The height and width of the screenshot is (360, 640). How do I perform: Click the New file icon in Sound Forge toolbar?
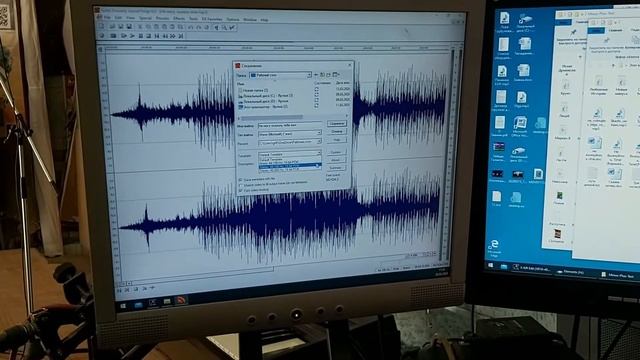tap(101, 27)
